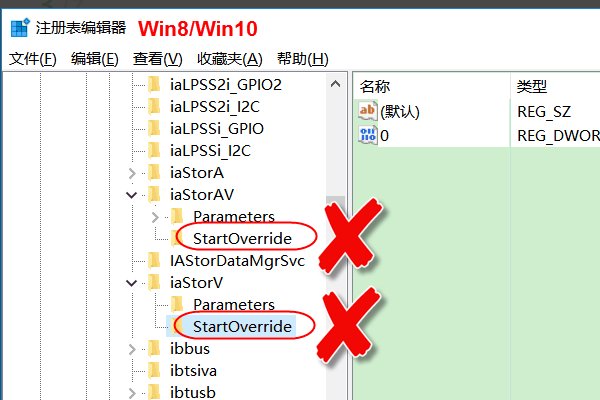Click the iaLPSSi_GPIO key name
600x400 pixels.
(217, 129)
